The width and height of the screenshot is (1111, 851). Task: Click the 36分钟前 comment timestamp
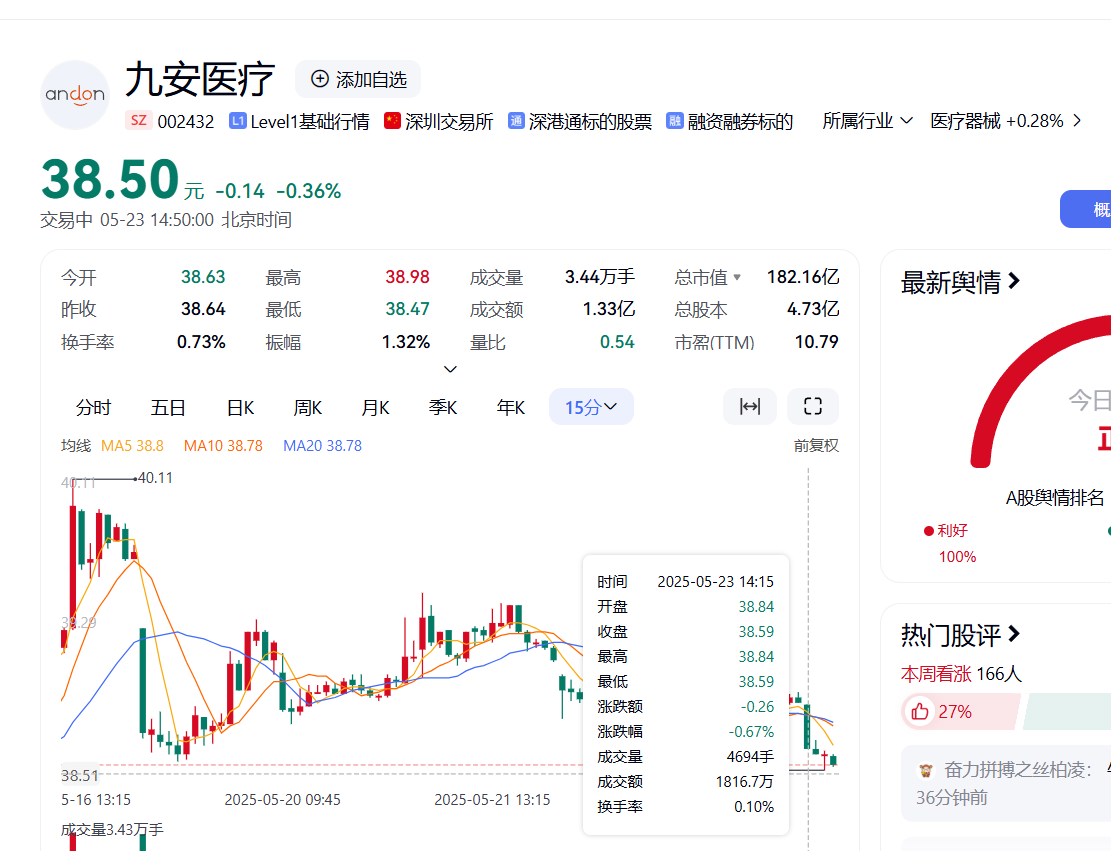coord(952,798)
